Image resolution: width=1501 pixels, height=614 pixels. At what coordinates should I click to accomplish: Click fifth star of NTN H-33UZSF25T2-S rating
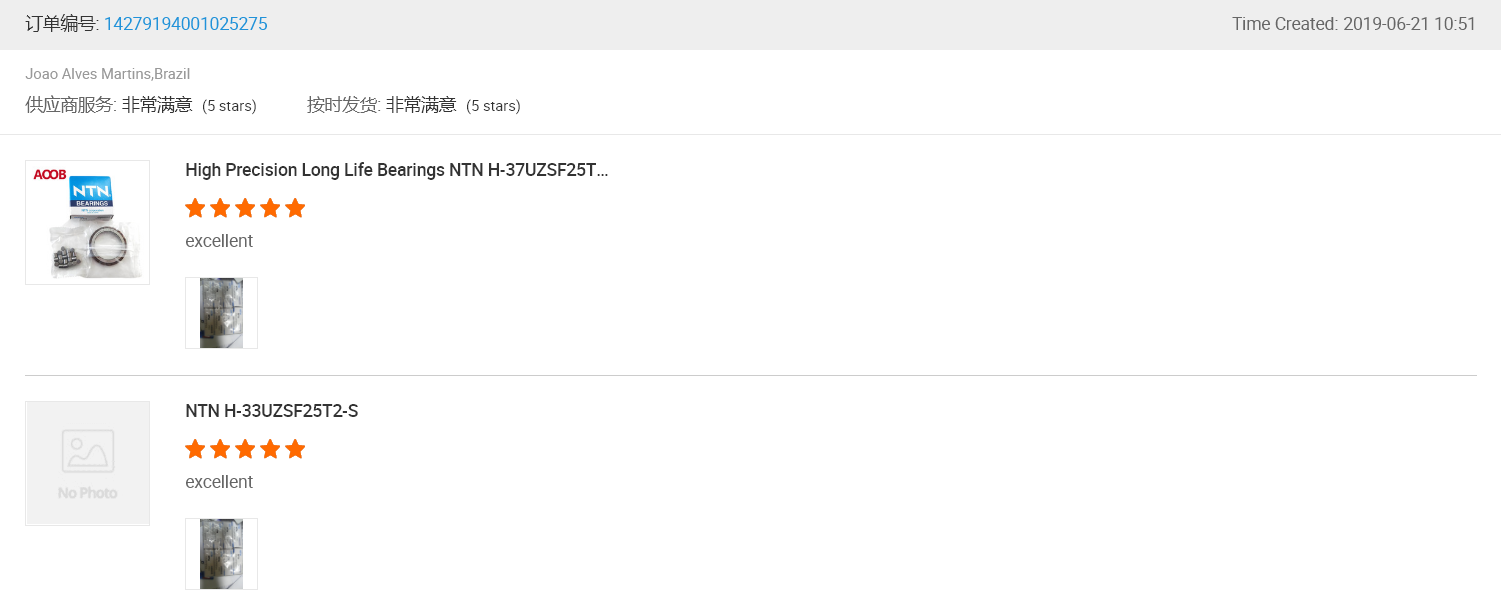tap(295, 449)
